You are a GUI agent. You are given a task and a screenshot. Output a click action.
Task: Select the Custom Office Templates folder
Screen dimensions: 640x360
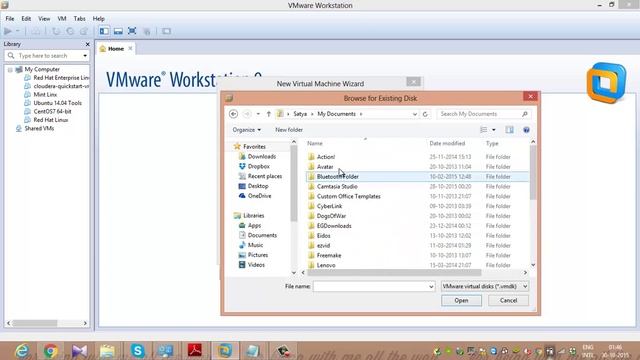click(349, 196)
